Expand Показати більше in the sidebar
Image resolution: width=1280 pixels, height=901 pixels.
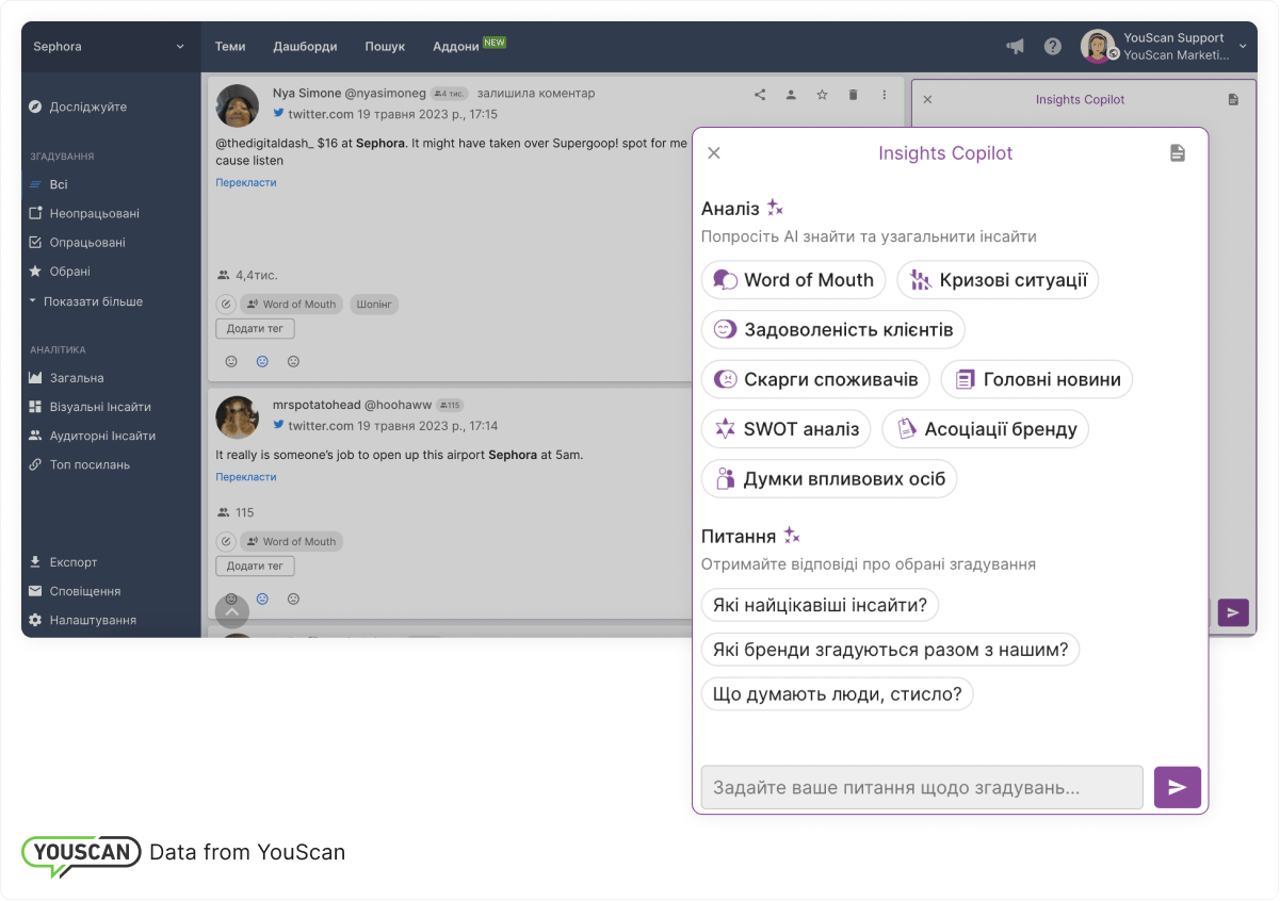tap(93, 301)
